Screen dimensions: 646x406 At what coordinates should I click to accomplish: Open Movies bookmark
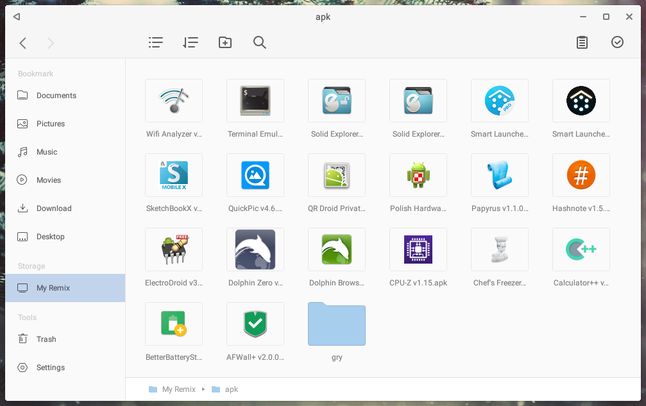[65, 180]
